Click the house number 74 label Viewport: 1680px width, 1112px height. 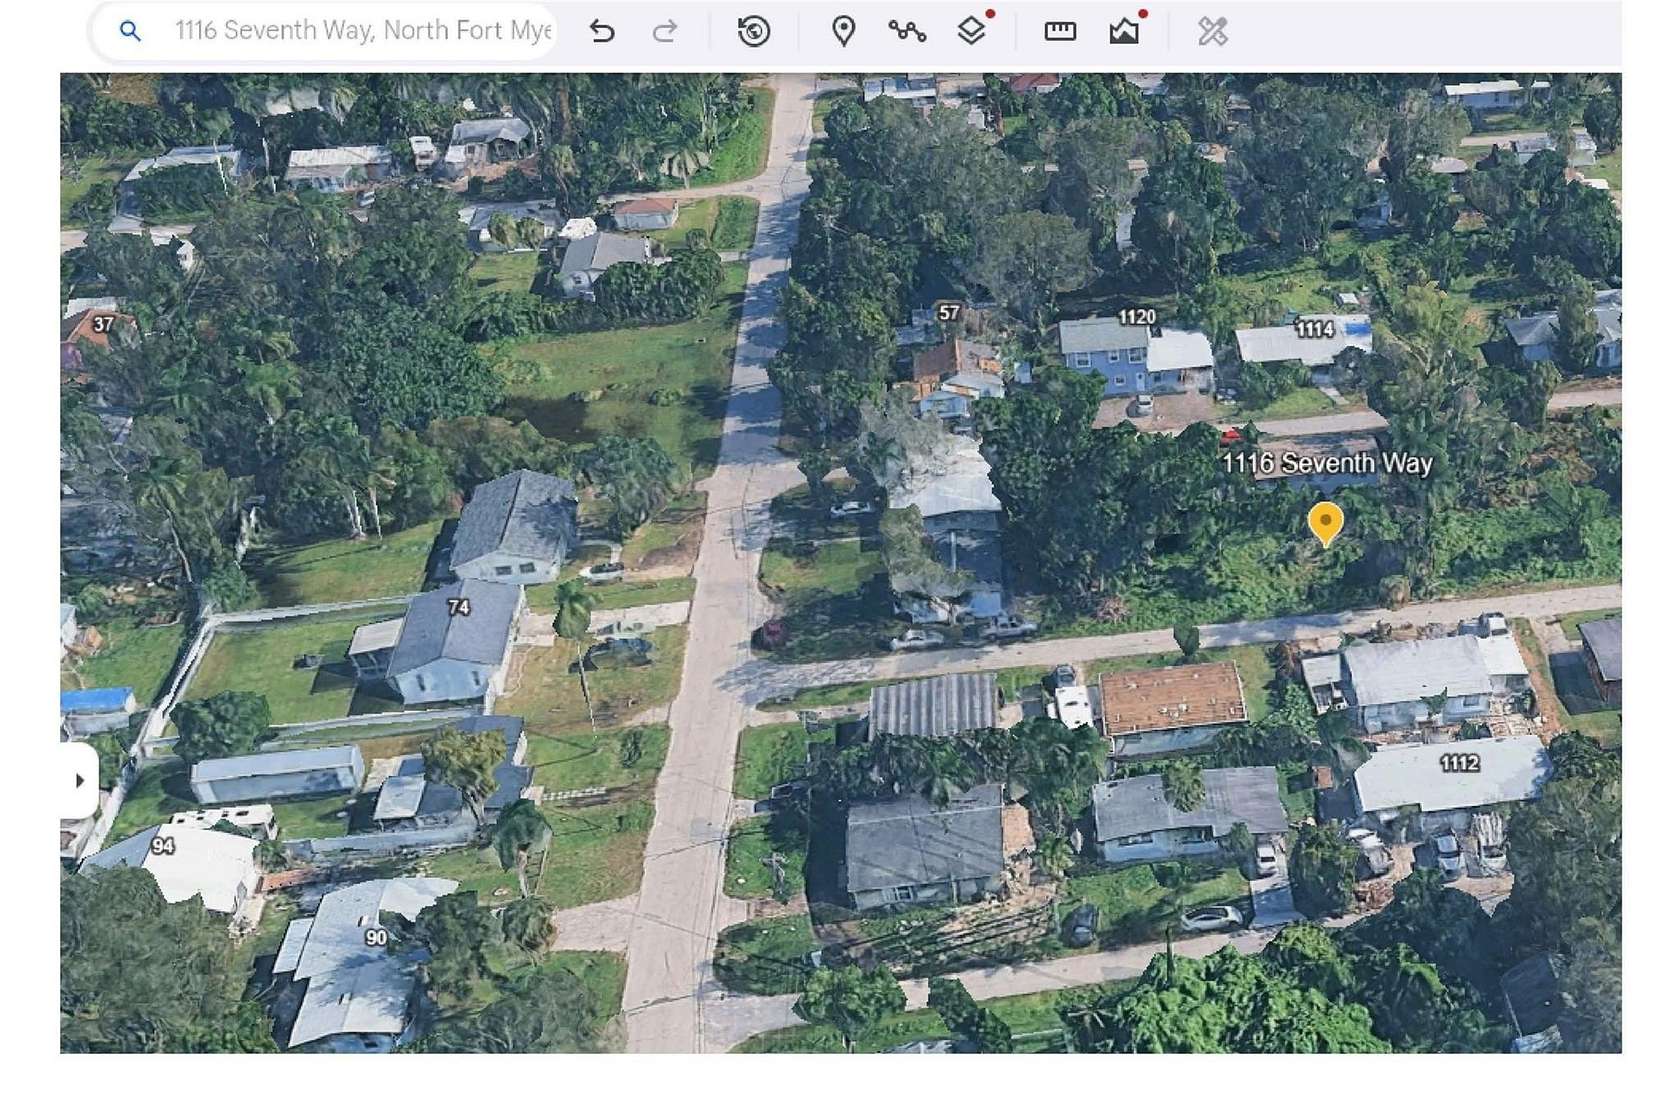coord(458,607)
